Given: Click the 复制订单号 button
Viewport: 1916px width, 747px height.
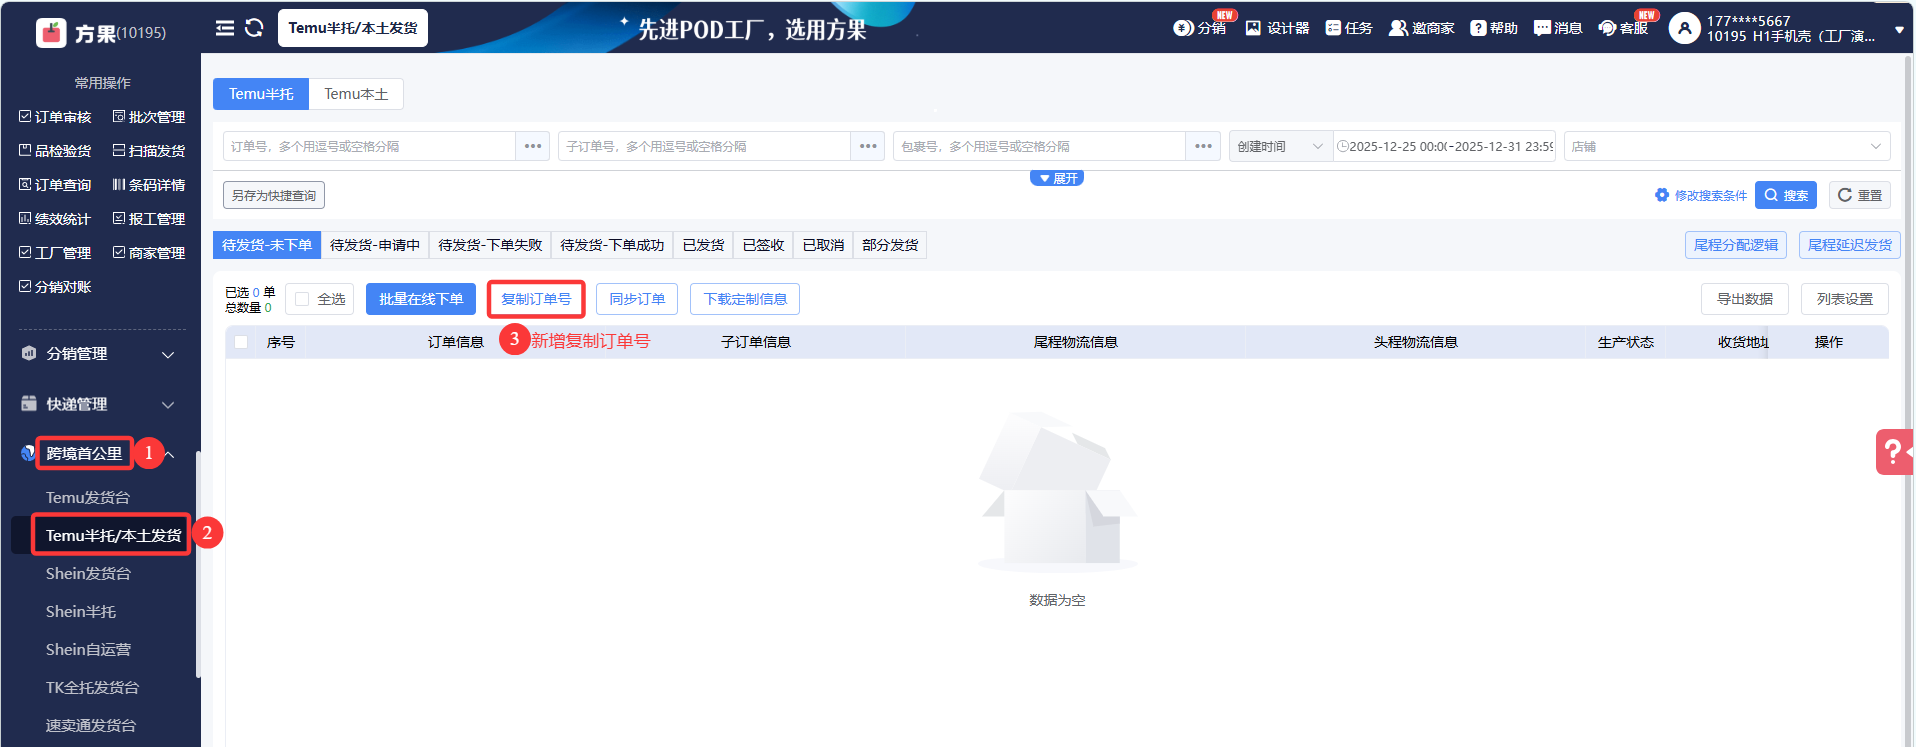Looking at the screenshot, I should [536, 299].
